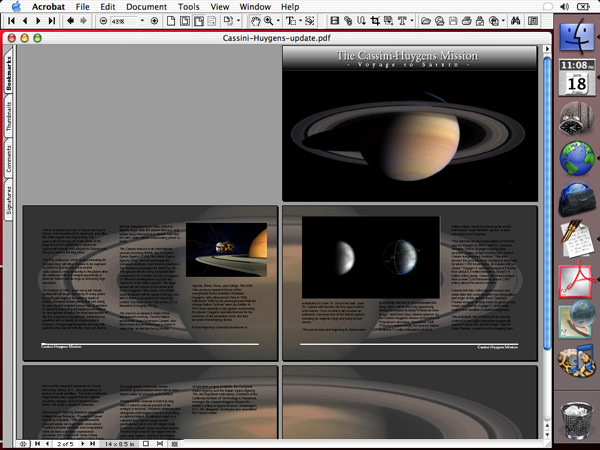
Task: Click the Find binoculars icon
Action: tap(515, 21)
